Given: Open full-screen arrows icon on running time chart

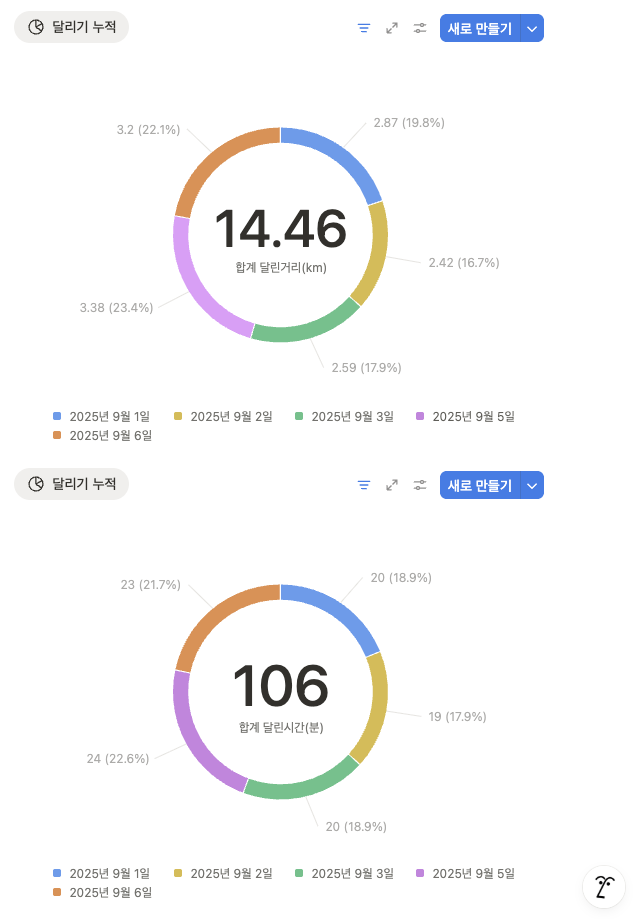Looking at the screenshot, I should click(392, 485).
